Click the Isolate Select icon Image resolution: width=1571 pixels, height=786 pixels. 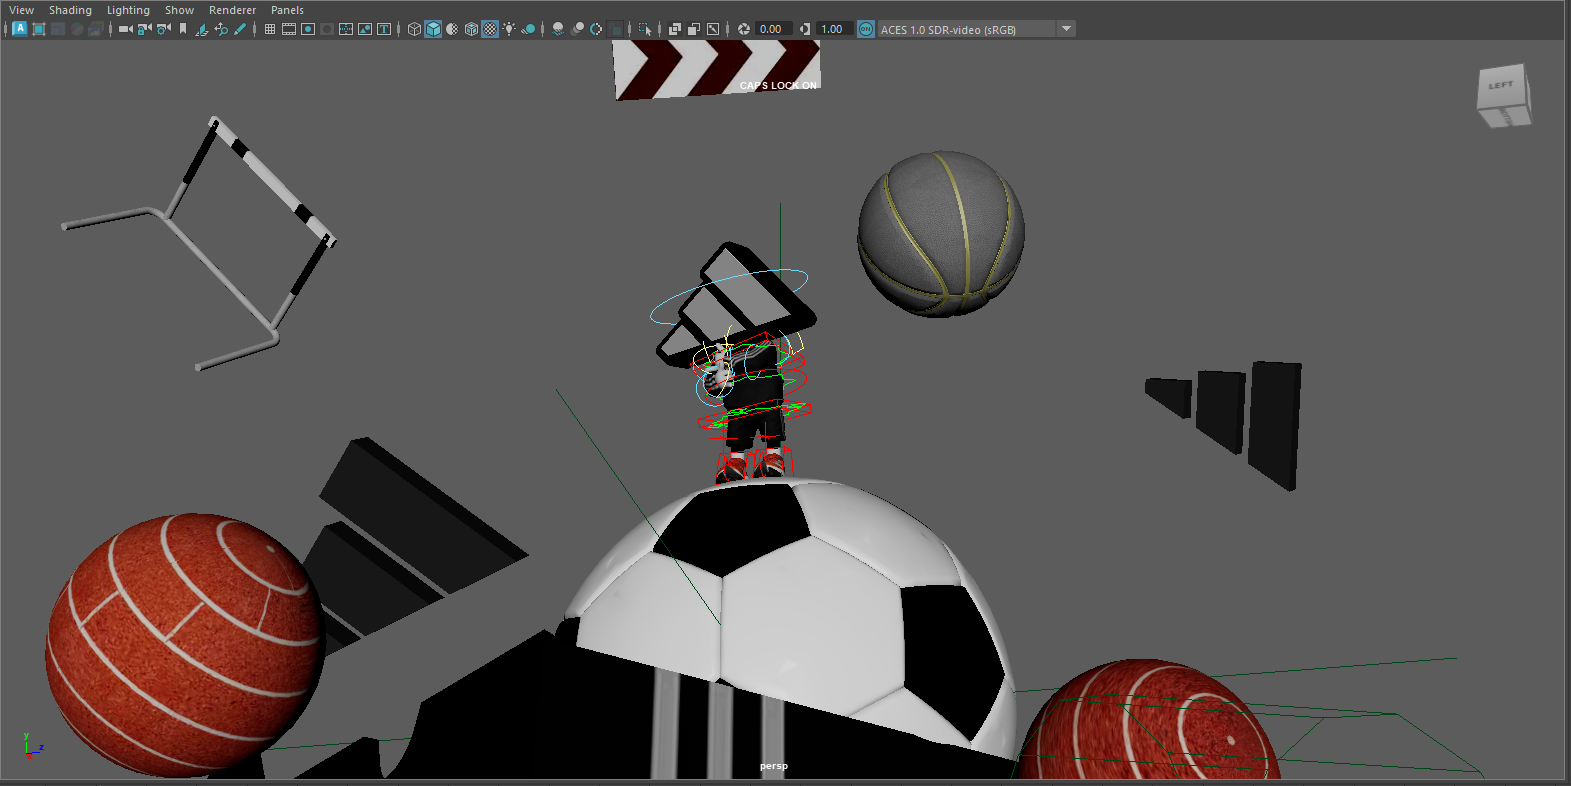(645, 29)
